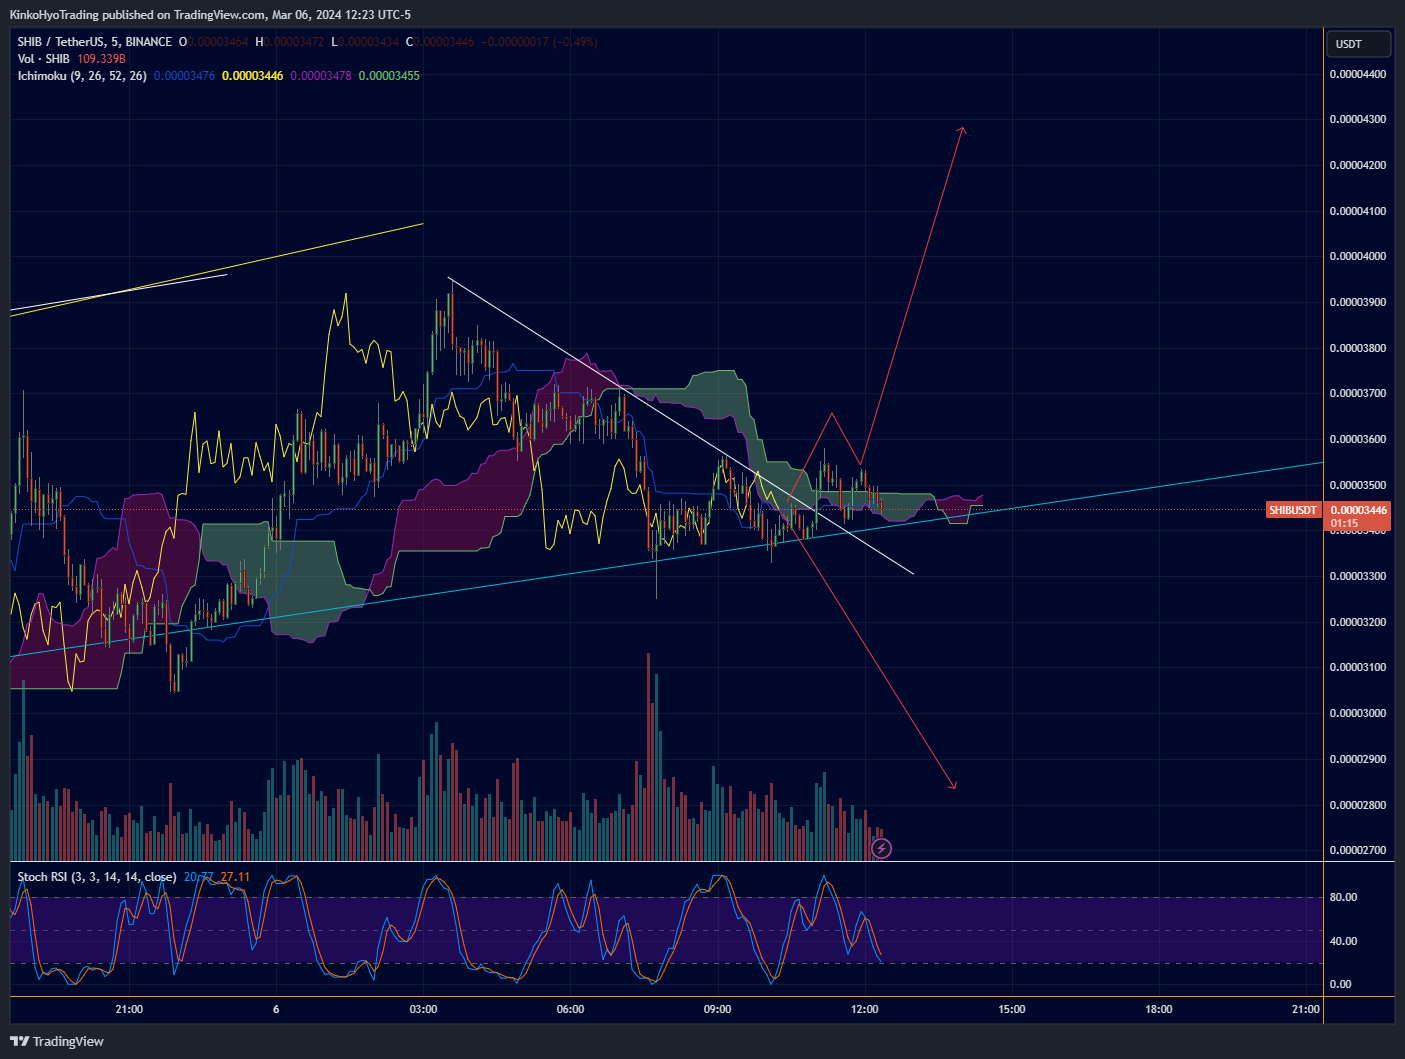The width and height of the screenshot is (1405, 1059).
Task: Click the 0.00002700 price axis label
Action: coord(1358,850)
